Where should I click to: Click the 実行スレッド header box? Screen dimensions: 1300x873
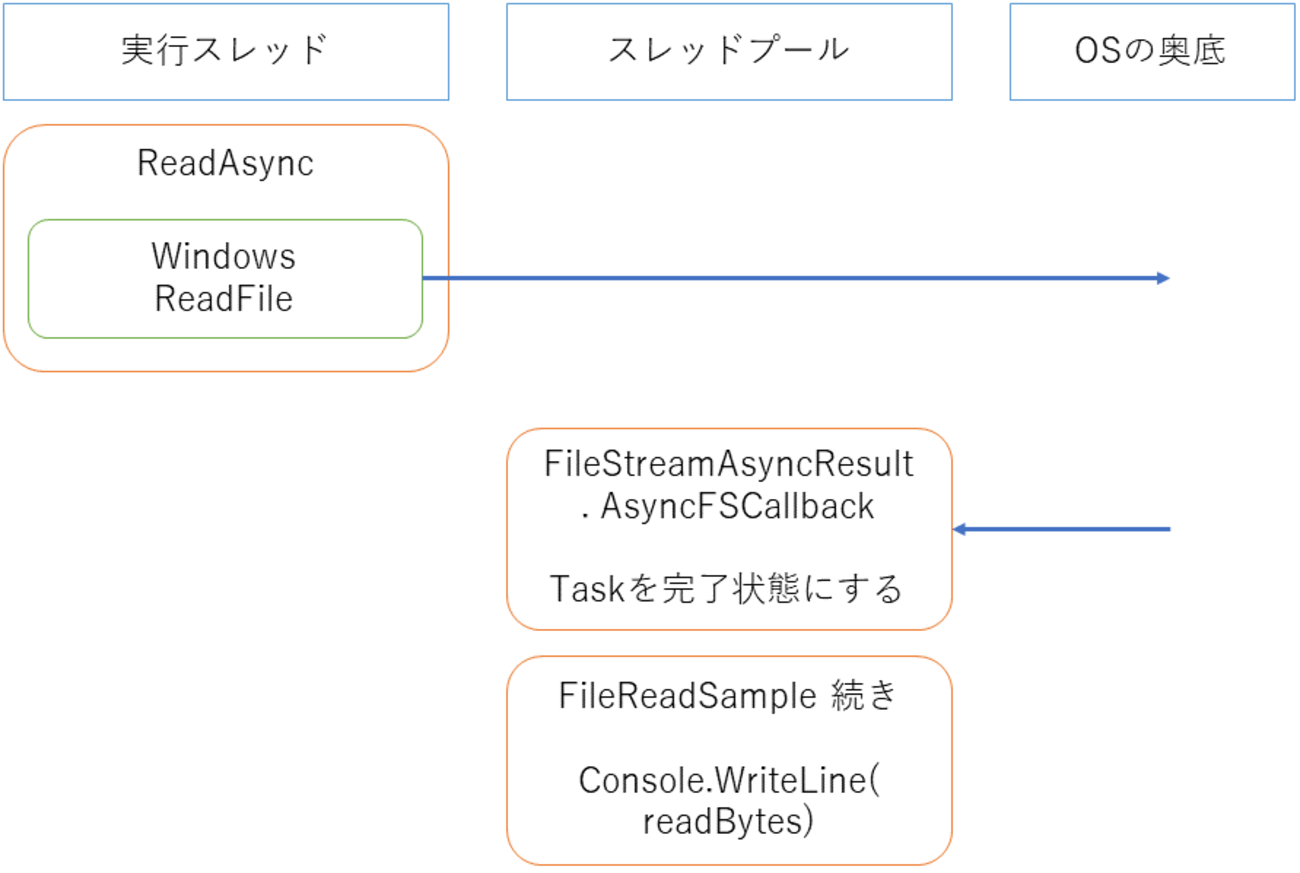(x=225, y=51)
